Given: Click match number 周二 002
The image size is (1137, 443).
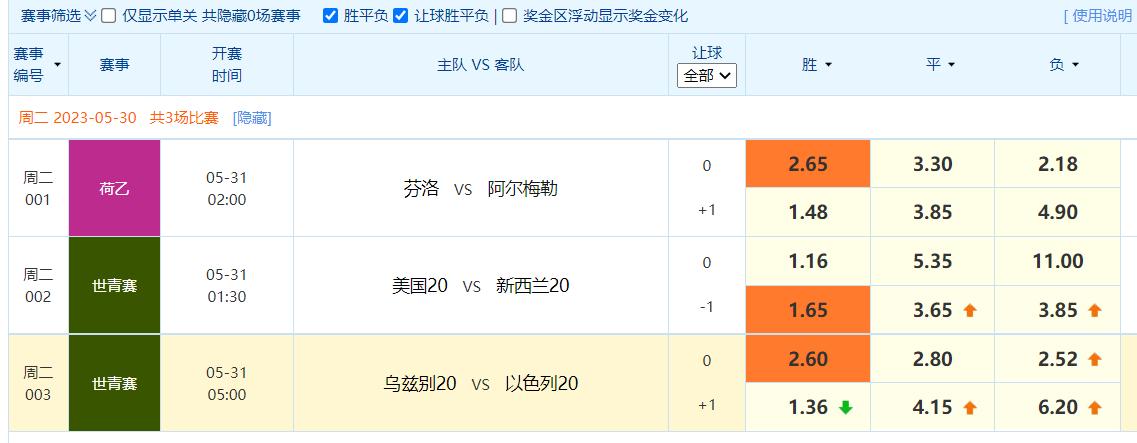Looking at the screenshot, I should pyautogui.click(x=38, y=286).
